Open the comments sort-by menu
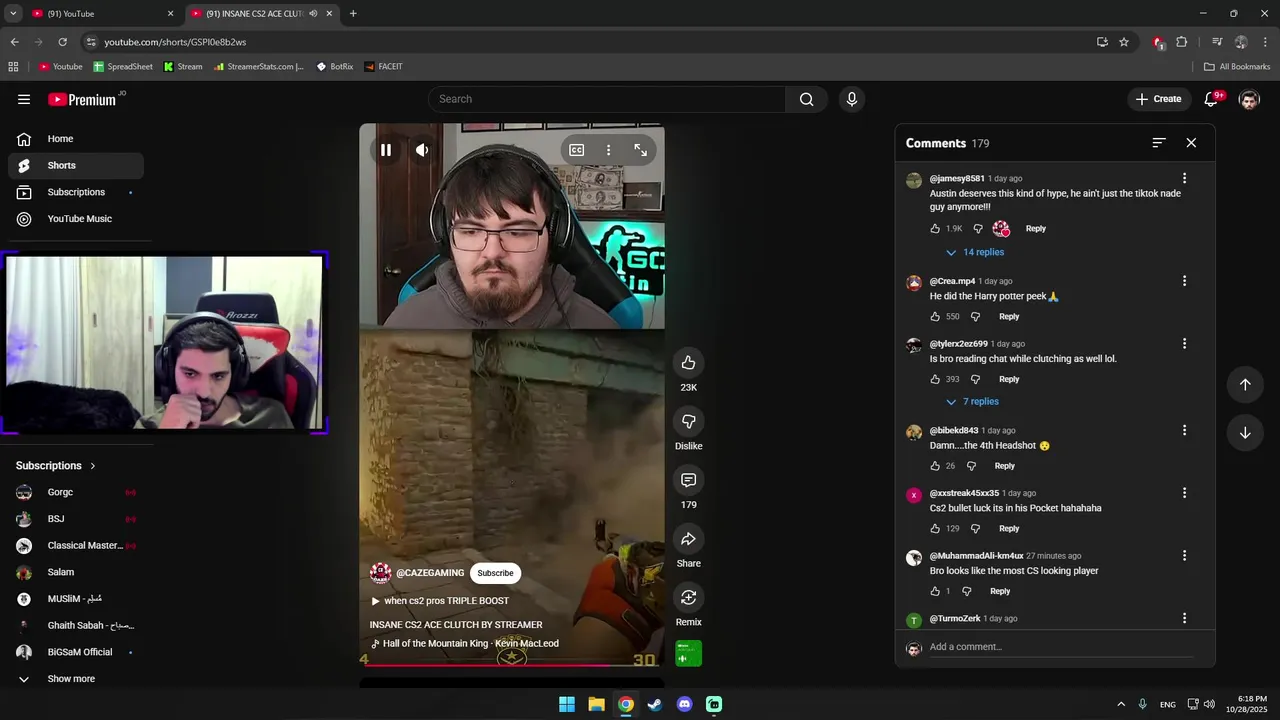1280x720 pixels. pyautogui.click(x=1159, y=143)
